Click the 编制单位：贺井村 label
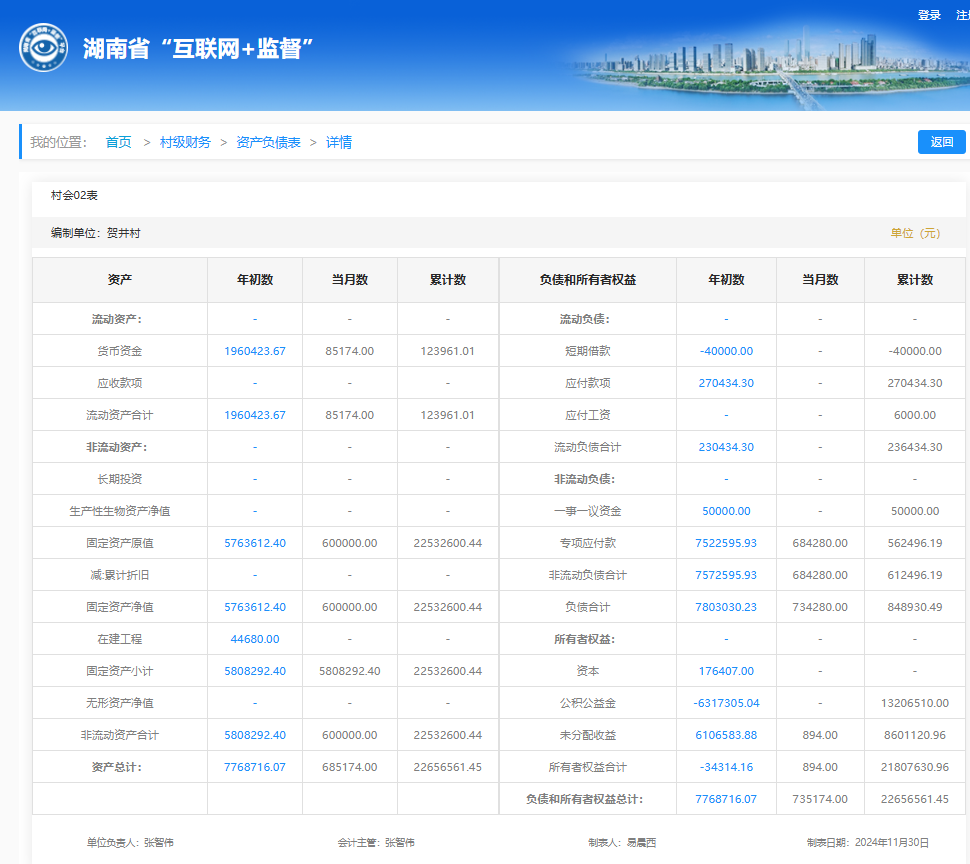This screenshot has height=864, width=970. click(96, 233)
